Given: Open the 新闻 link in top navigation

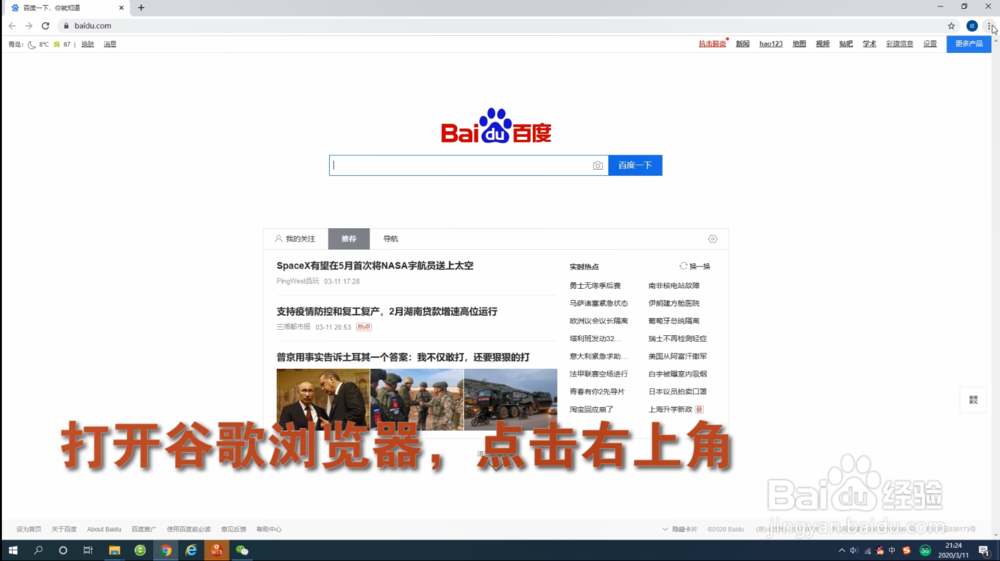Looking at the screenshot, I should point(742,44).
